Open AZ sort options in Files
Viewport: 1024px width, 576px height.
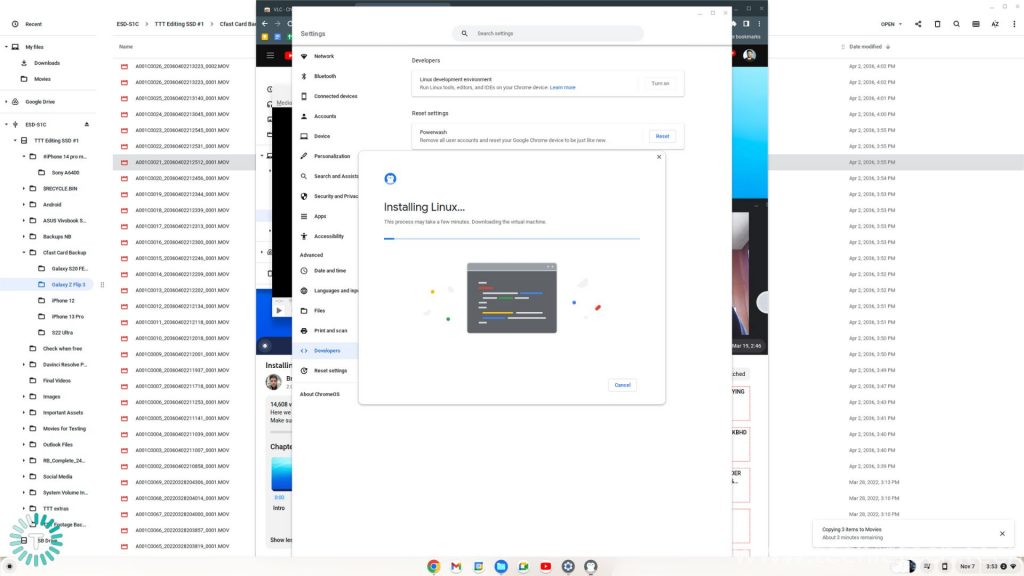pos(995,24)
